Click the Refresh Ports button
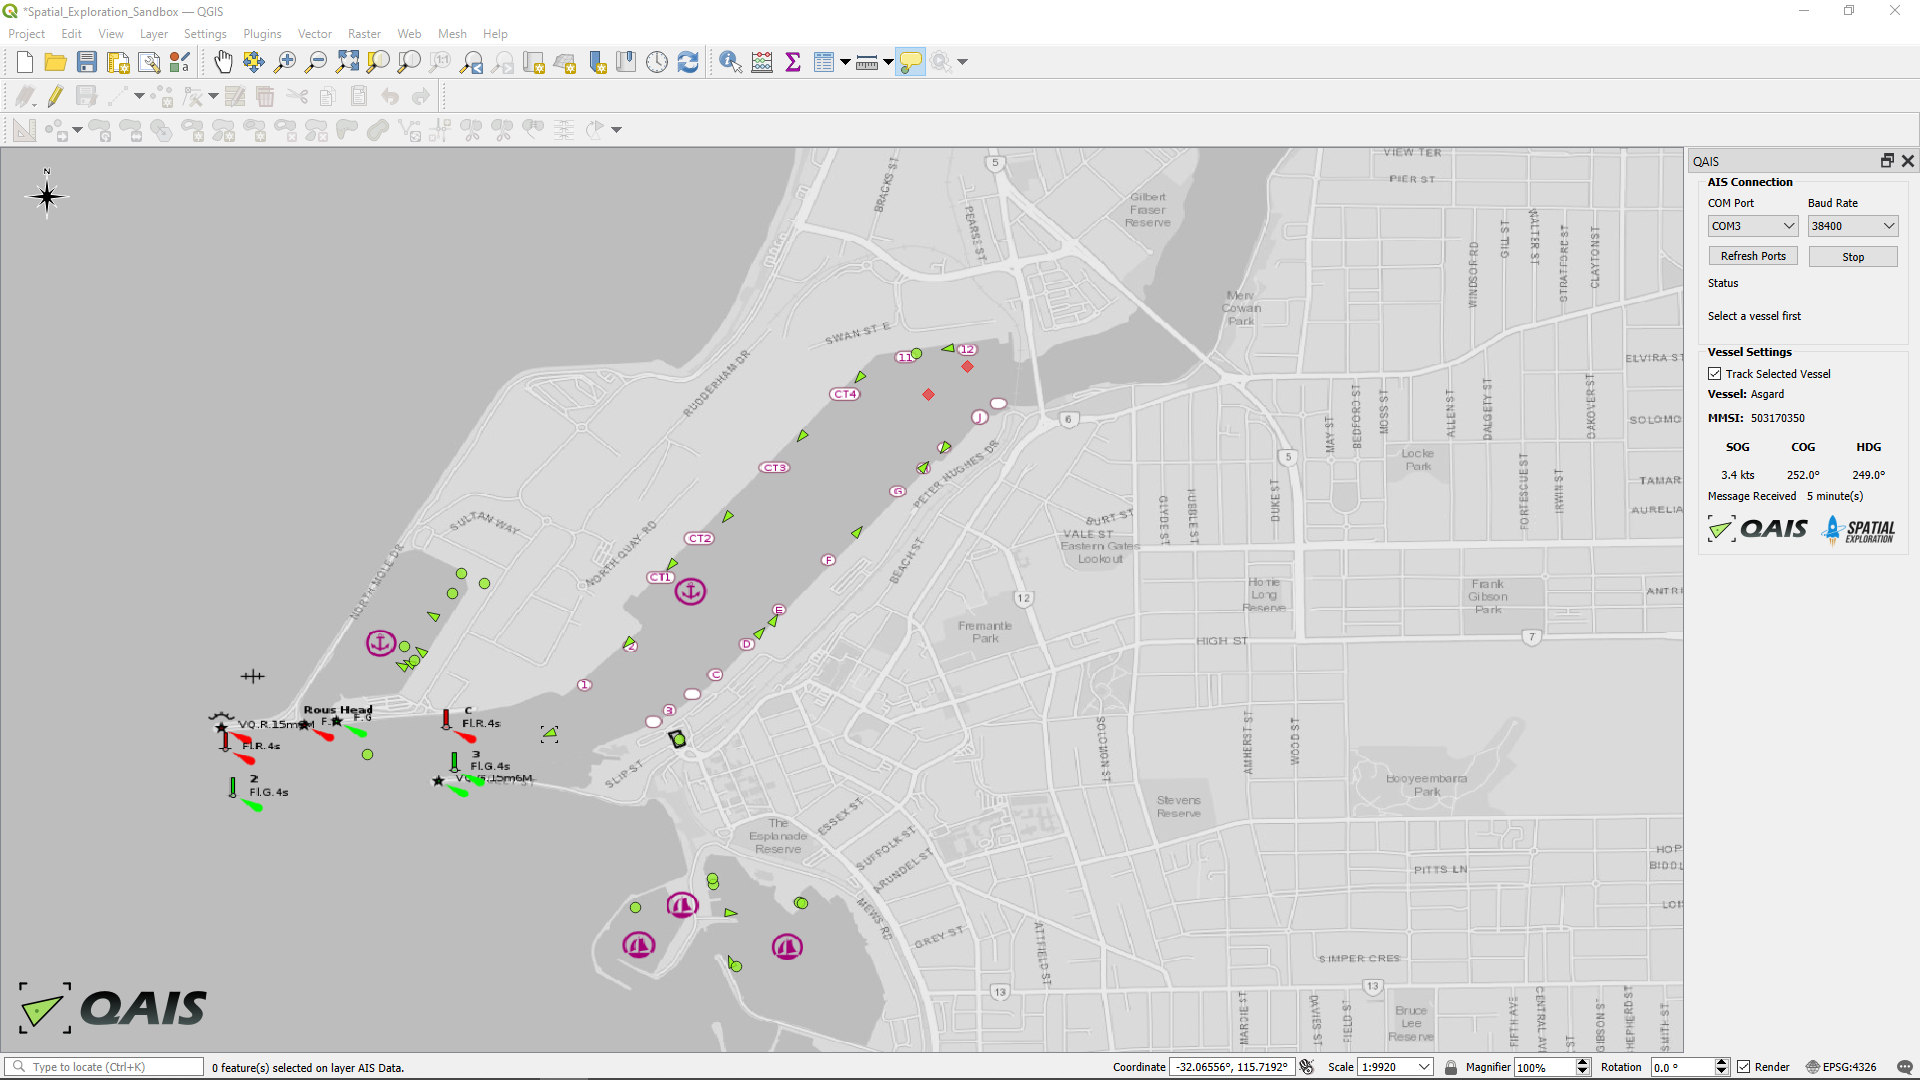The height and width of the screenshot is (1080, 1920). (1752, 256)
